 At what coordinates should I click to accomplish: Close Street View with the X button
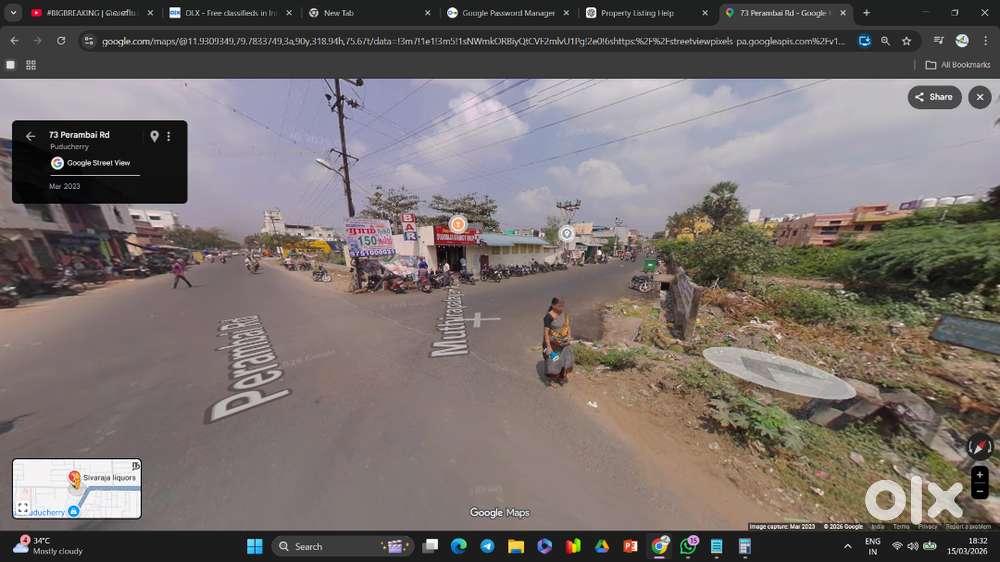click(x=980, y=97)
